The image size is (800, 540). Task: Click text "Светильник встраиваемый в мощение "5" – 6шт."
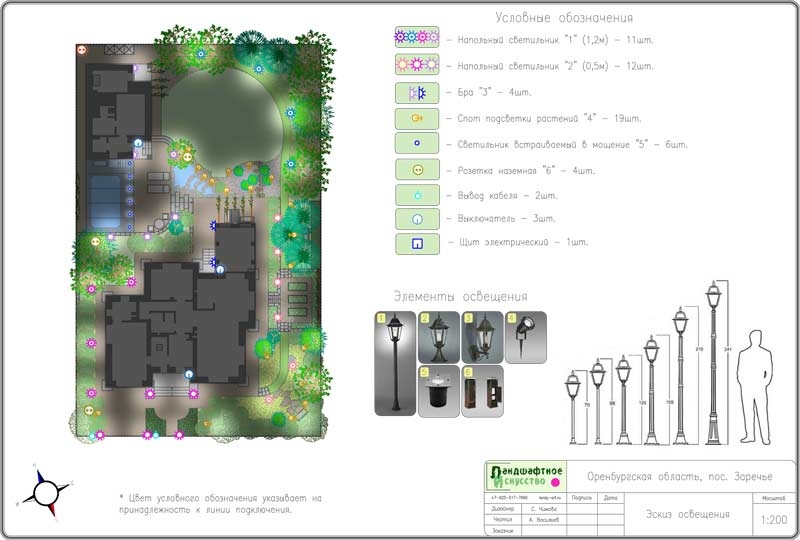(x=572, y=144)
